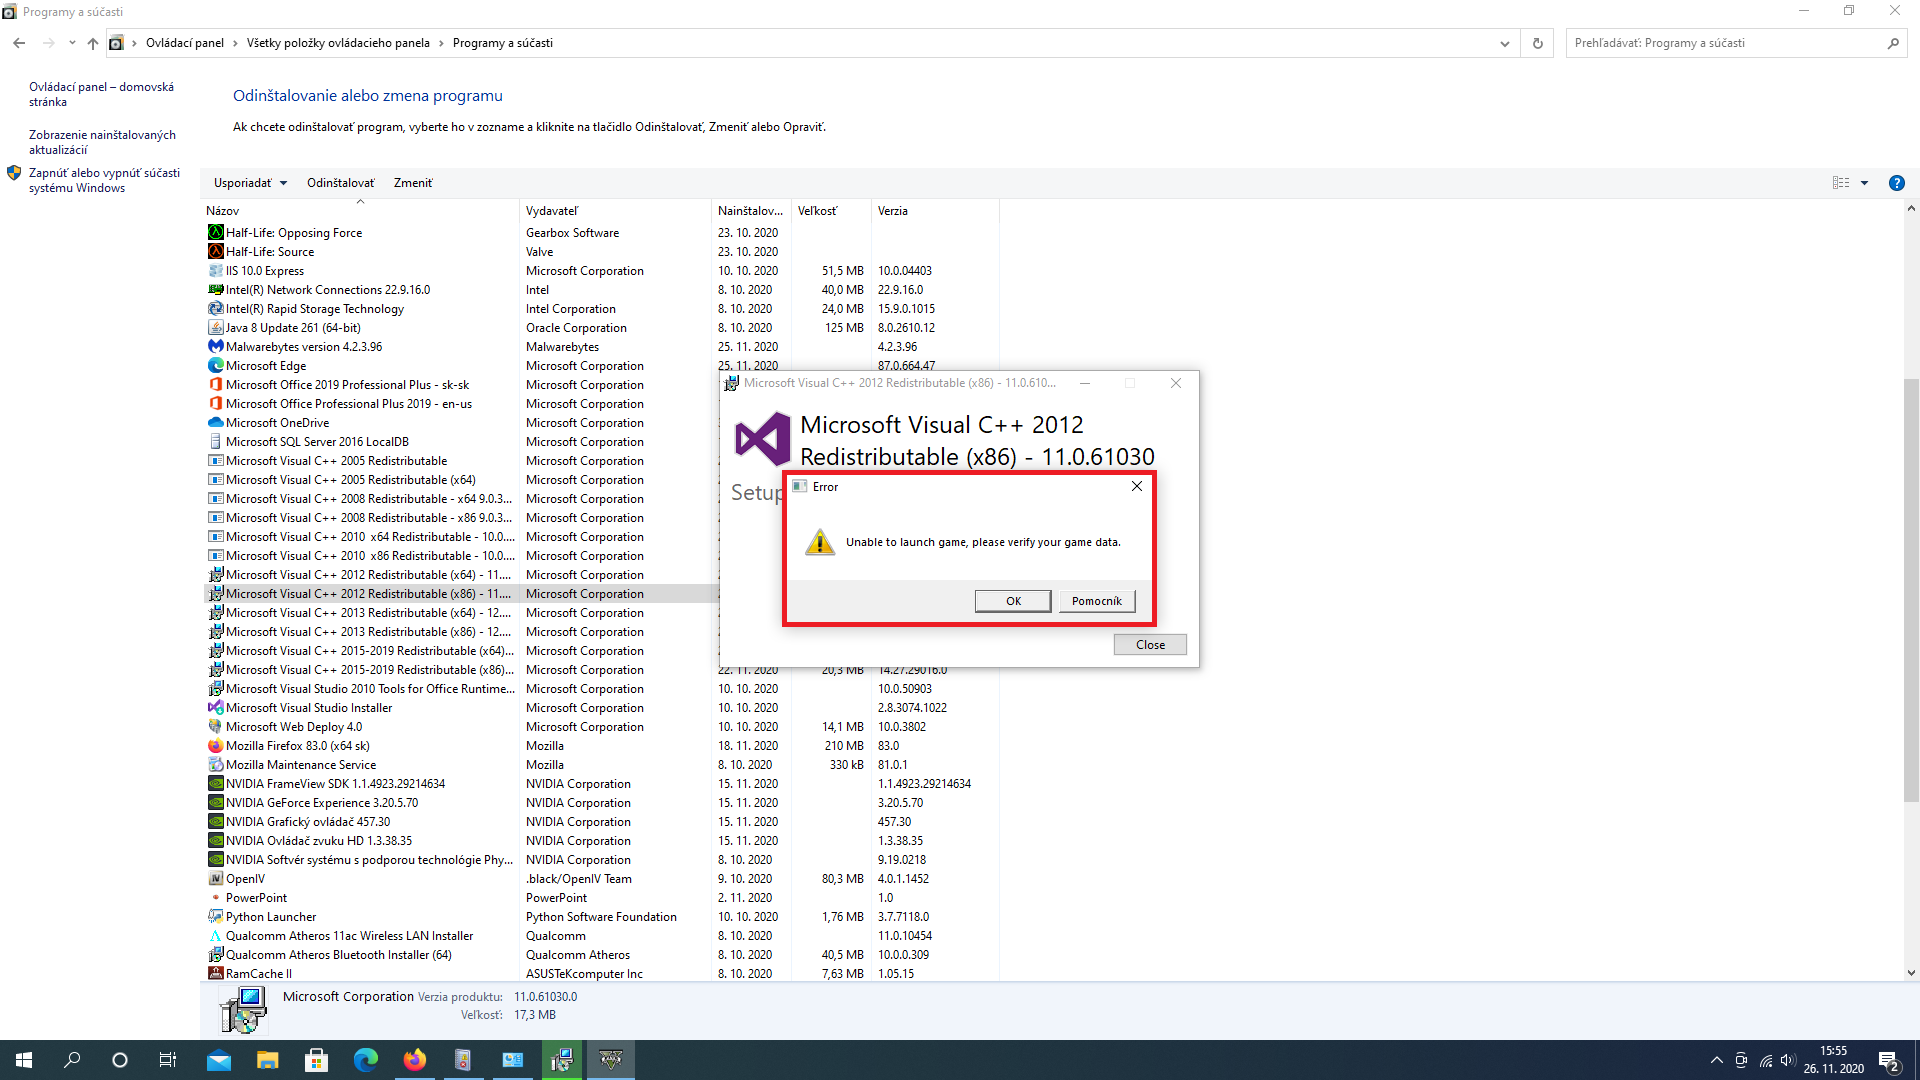
Task: Sort by Verzia column header
Action: tap(935, 211)
